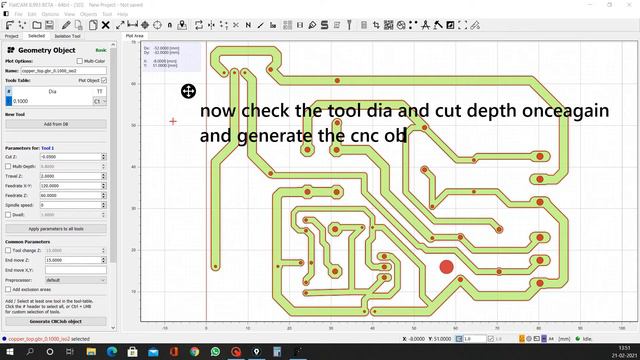Select the drafting compass tool icon
The width and height of the screenshot is (640, 360).
click(x=425, y=25)
